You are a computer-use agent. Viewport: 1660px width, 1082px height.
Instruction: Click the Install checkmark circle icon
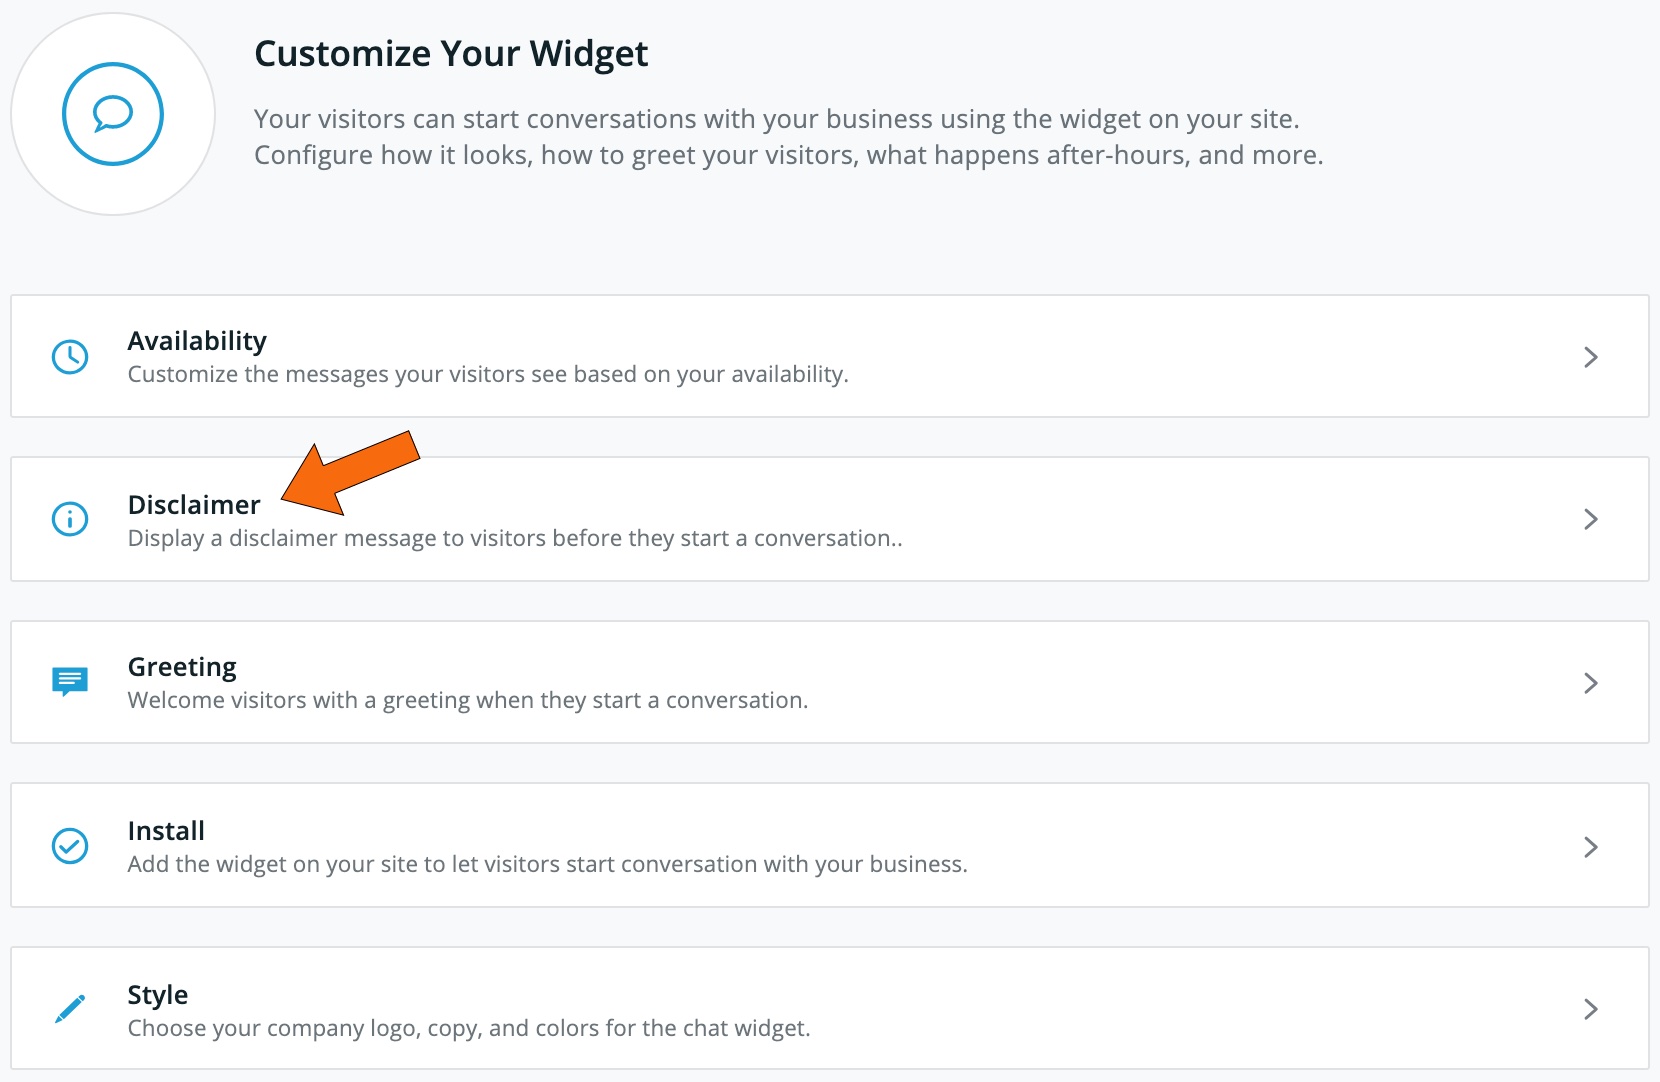pos(70,846)
